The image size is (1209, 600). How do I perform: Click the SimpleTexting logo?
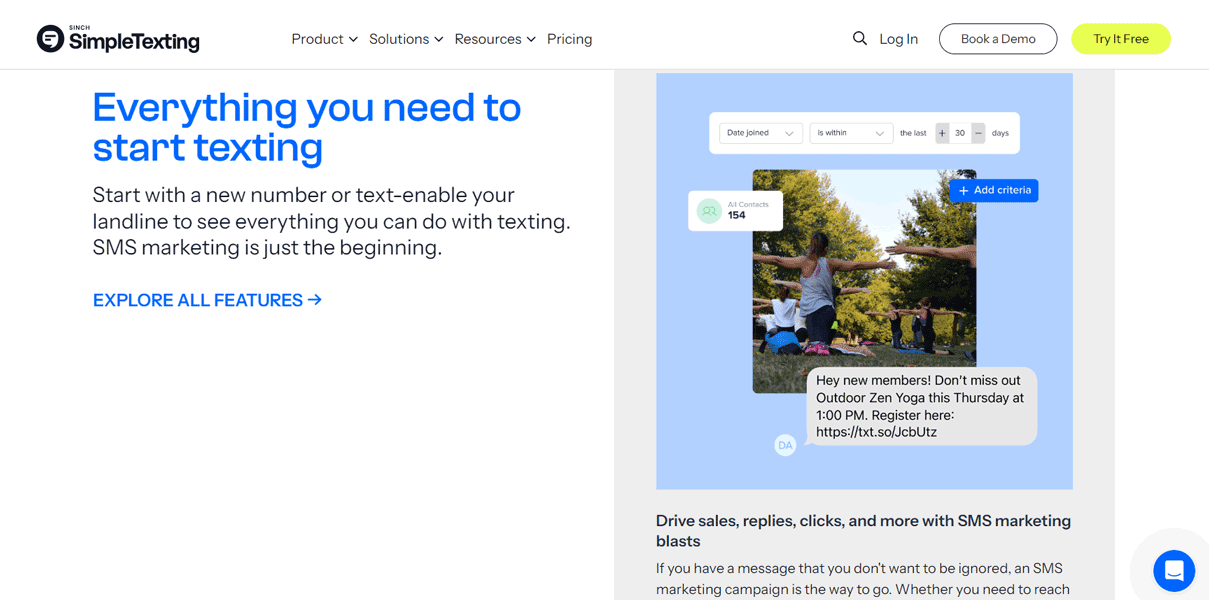(118, 39)
